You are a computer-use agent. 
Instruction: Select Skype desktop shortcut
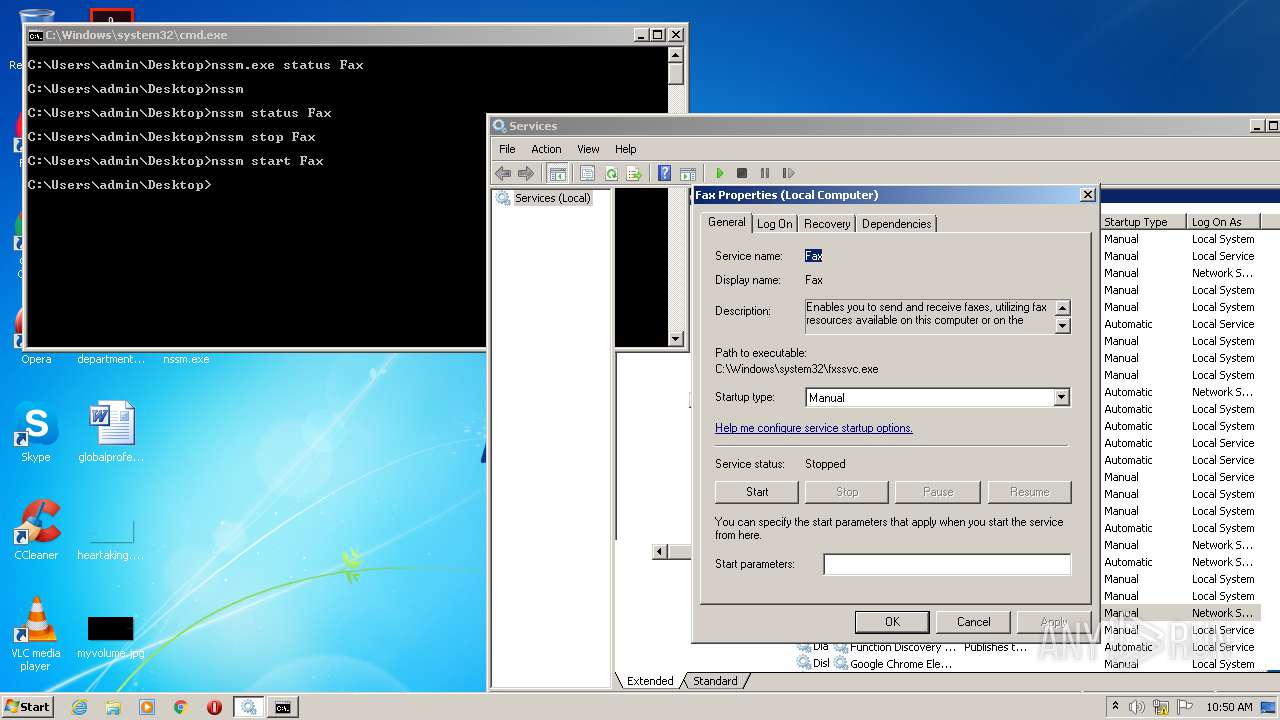coord(36,433)
